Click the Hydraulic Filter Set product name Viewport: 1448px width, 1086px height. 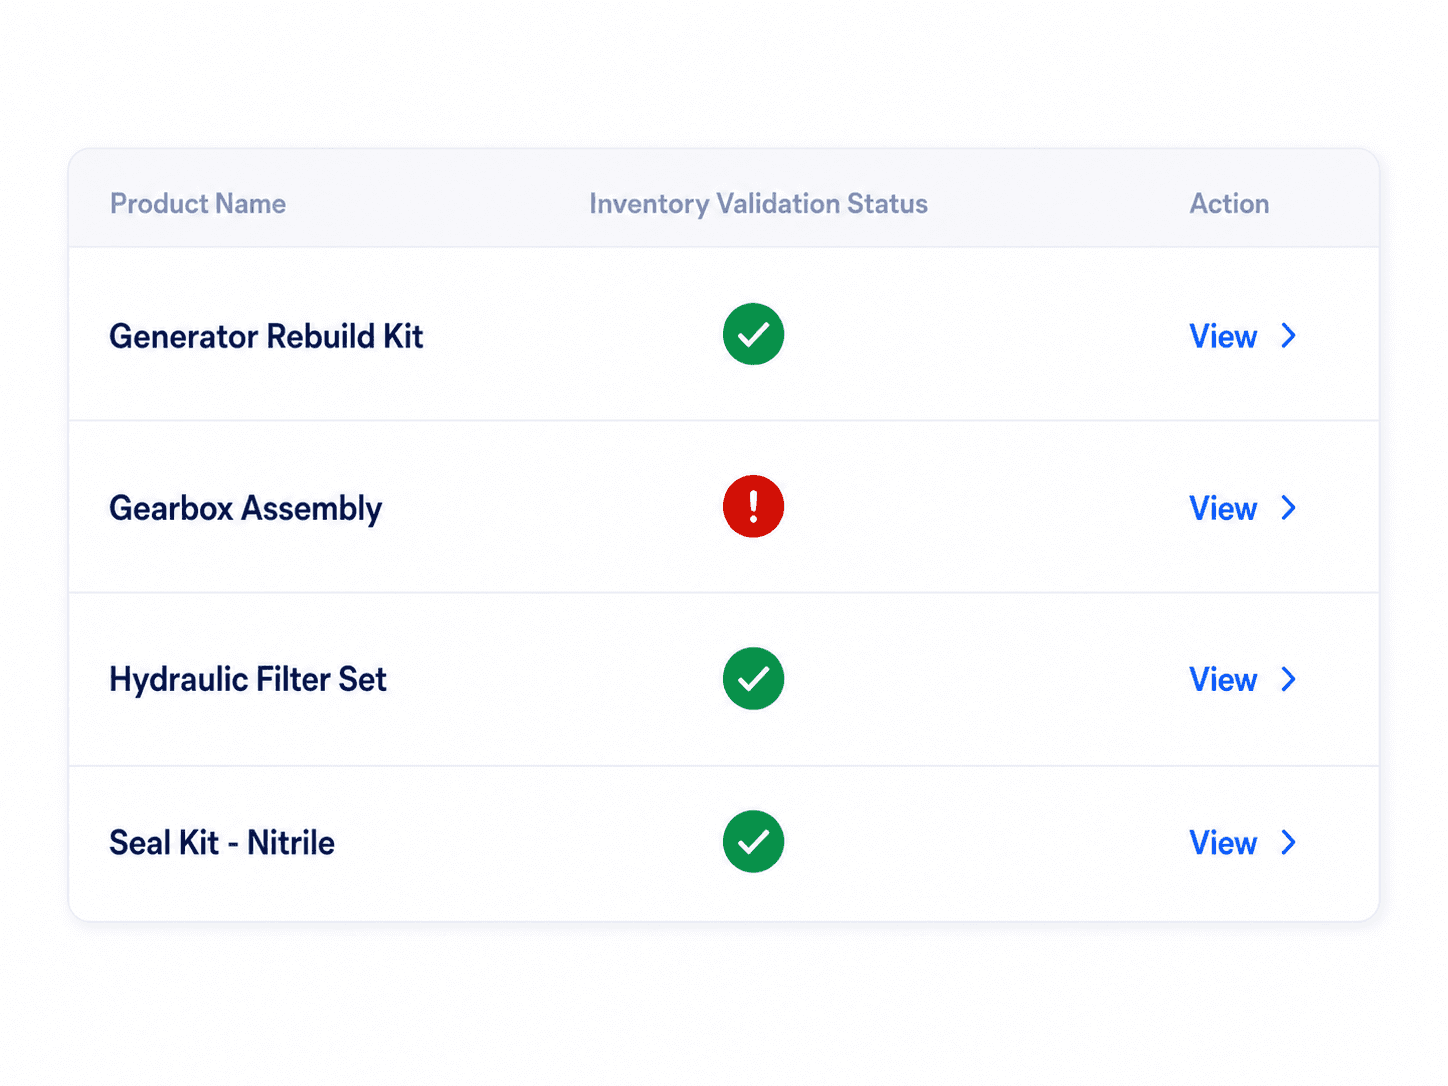pos(247,680)
